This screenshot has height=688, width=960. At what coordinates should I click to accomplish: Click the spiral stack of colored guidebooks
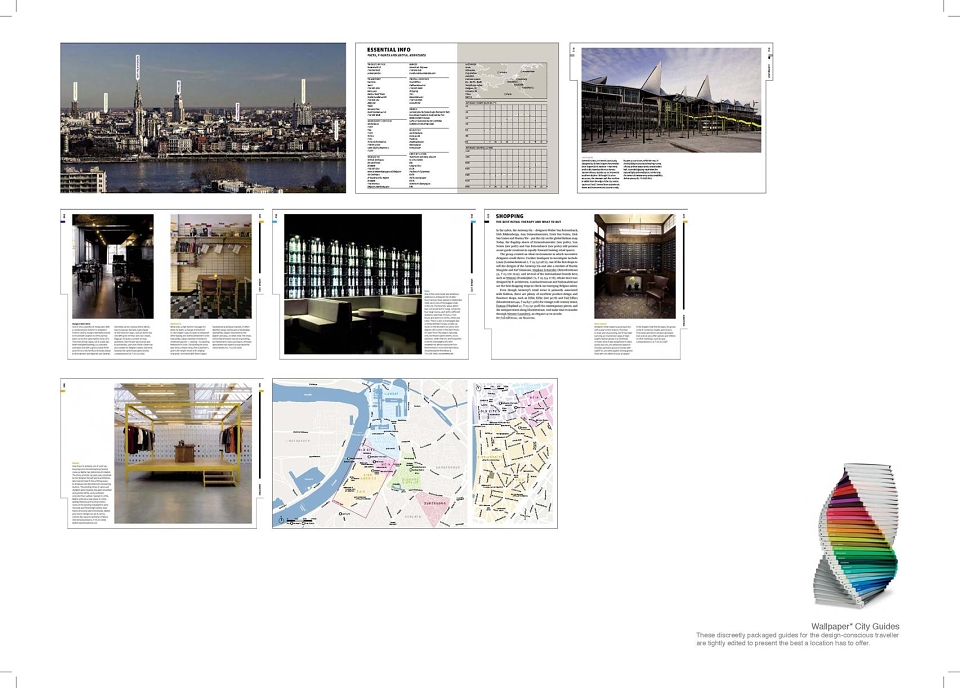855,536
